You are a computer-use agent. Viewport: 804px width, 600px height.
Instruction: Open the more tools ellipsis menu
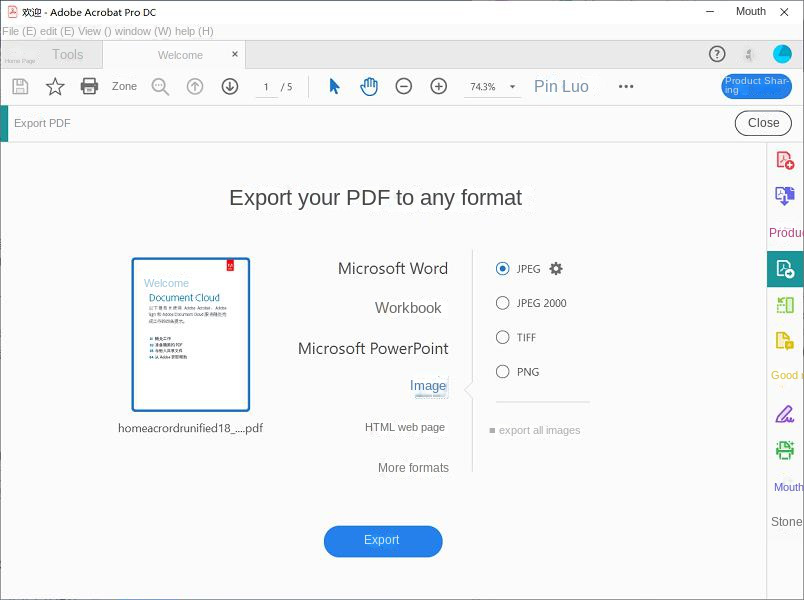(x=626, y=87)
